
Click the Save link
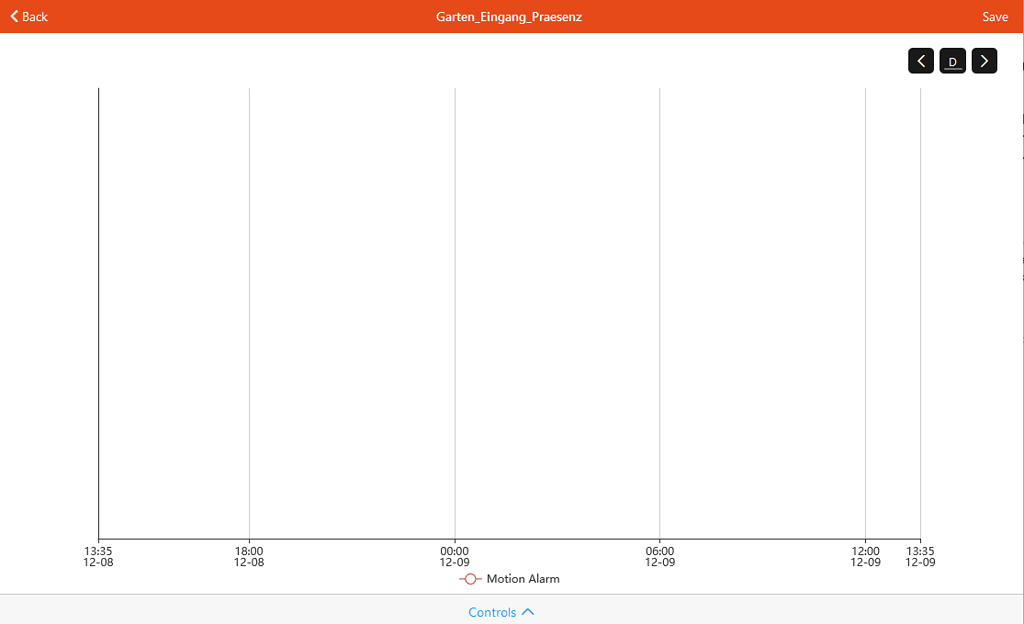pyautogui.click(x=995, y=16)
